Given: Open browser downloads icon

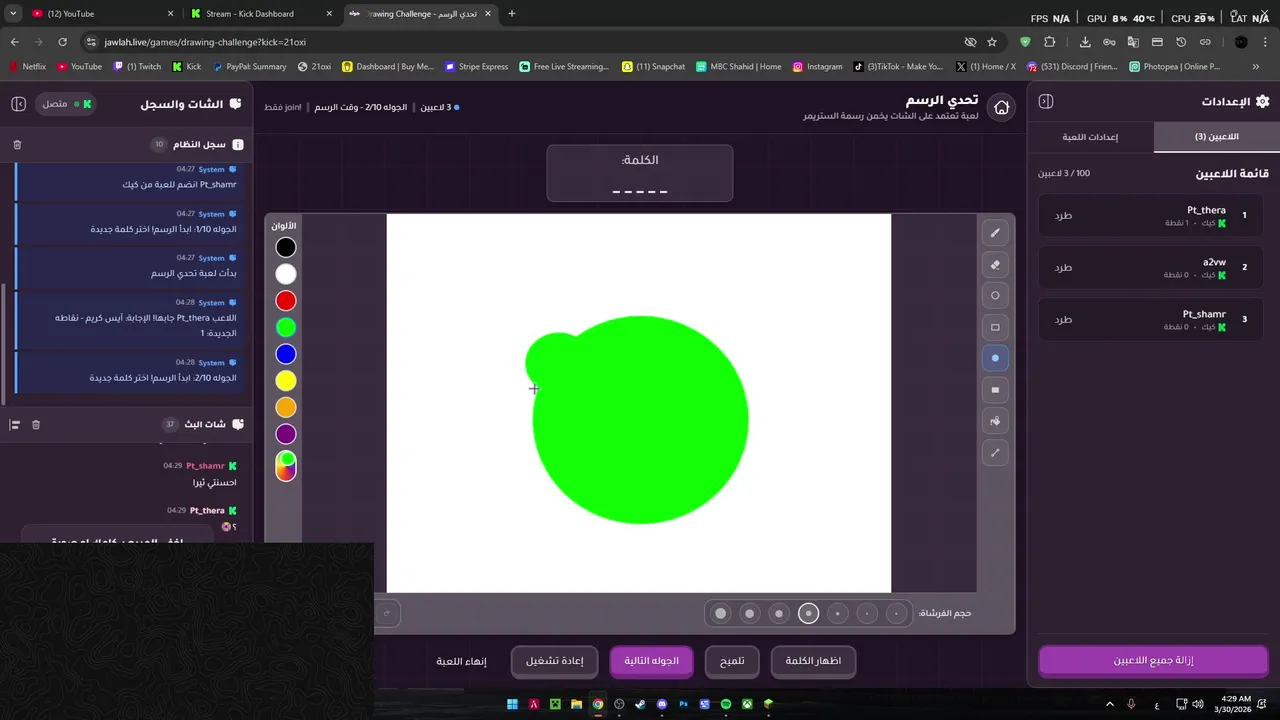Looking at the screenshot, I should pyautogui.click(x=1085, y=42).
